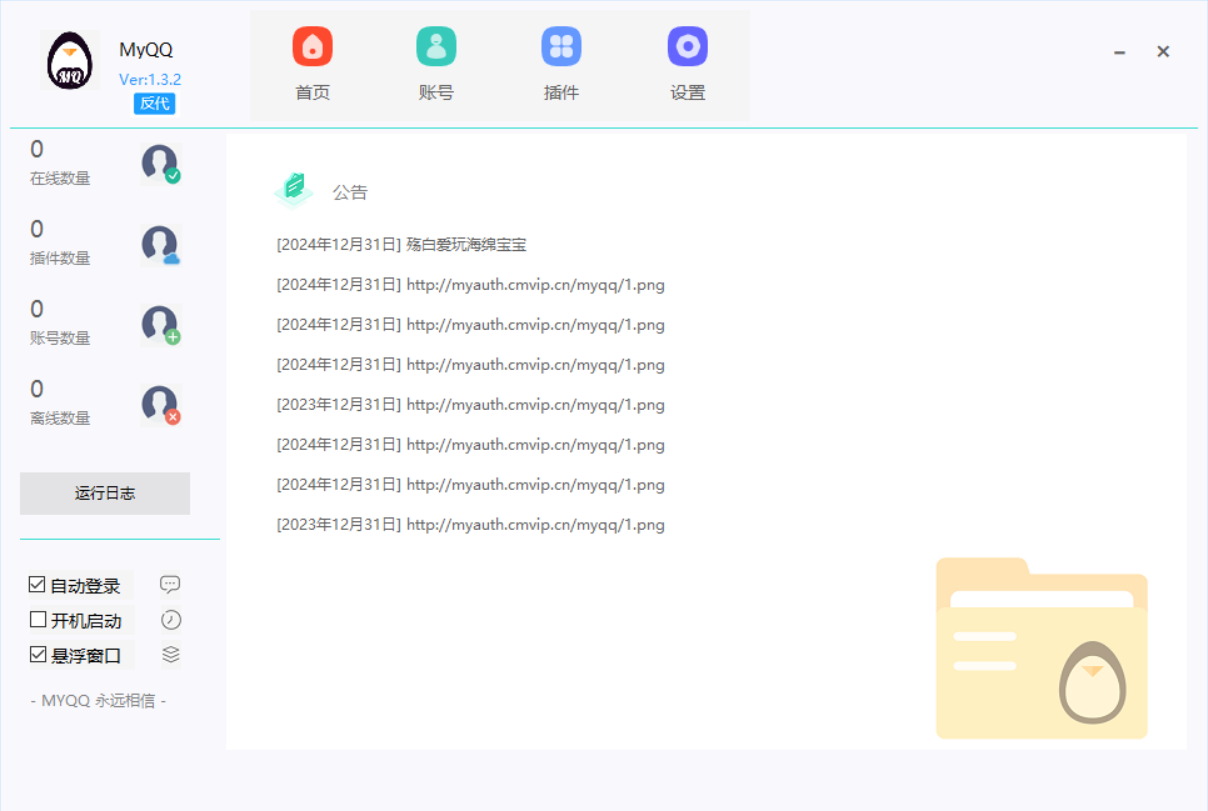The width and height of the screenshot is (1208, 811).
Task: Click the chat bubble icon beside 自动登录
Action: tap(171, 585)
